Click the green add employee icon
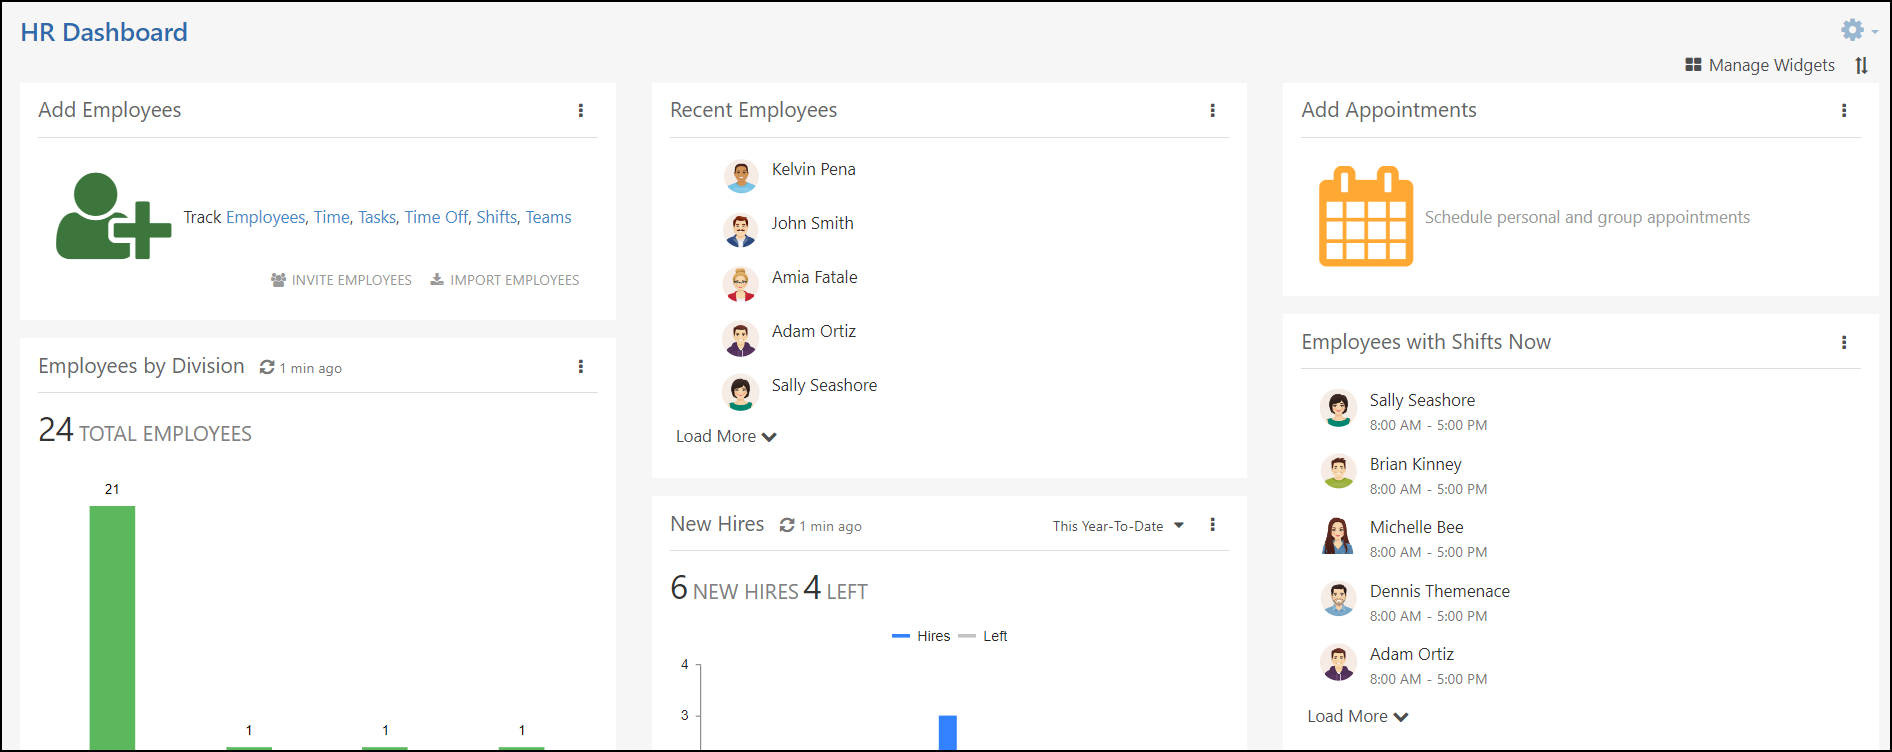1892x752 pixels. click(x=113, y=216)
